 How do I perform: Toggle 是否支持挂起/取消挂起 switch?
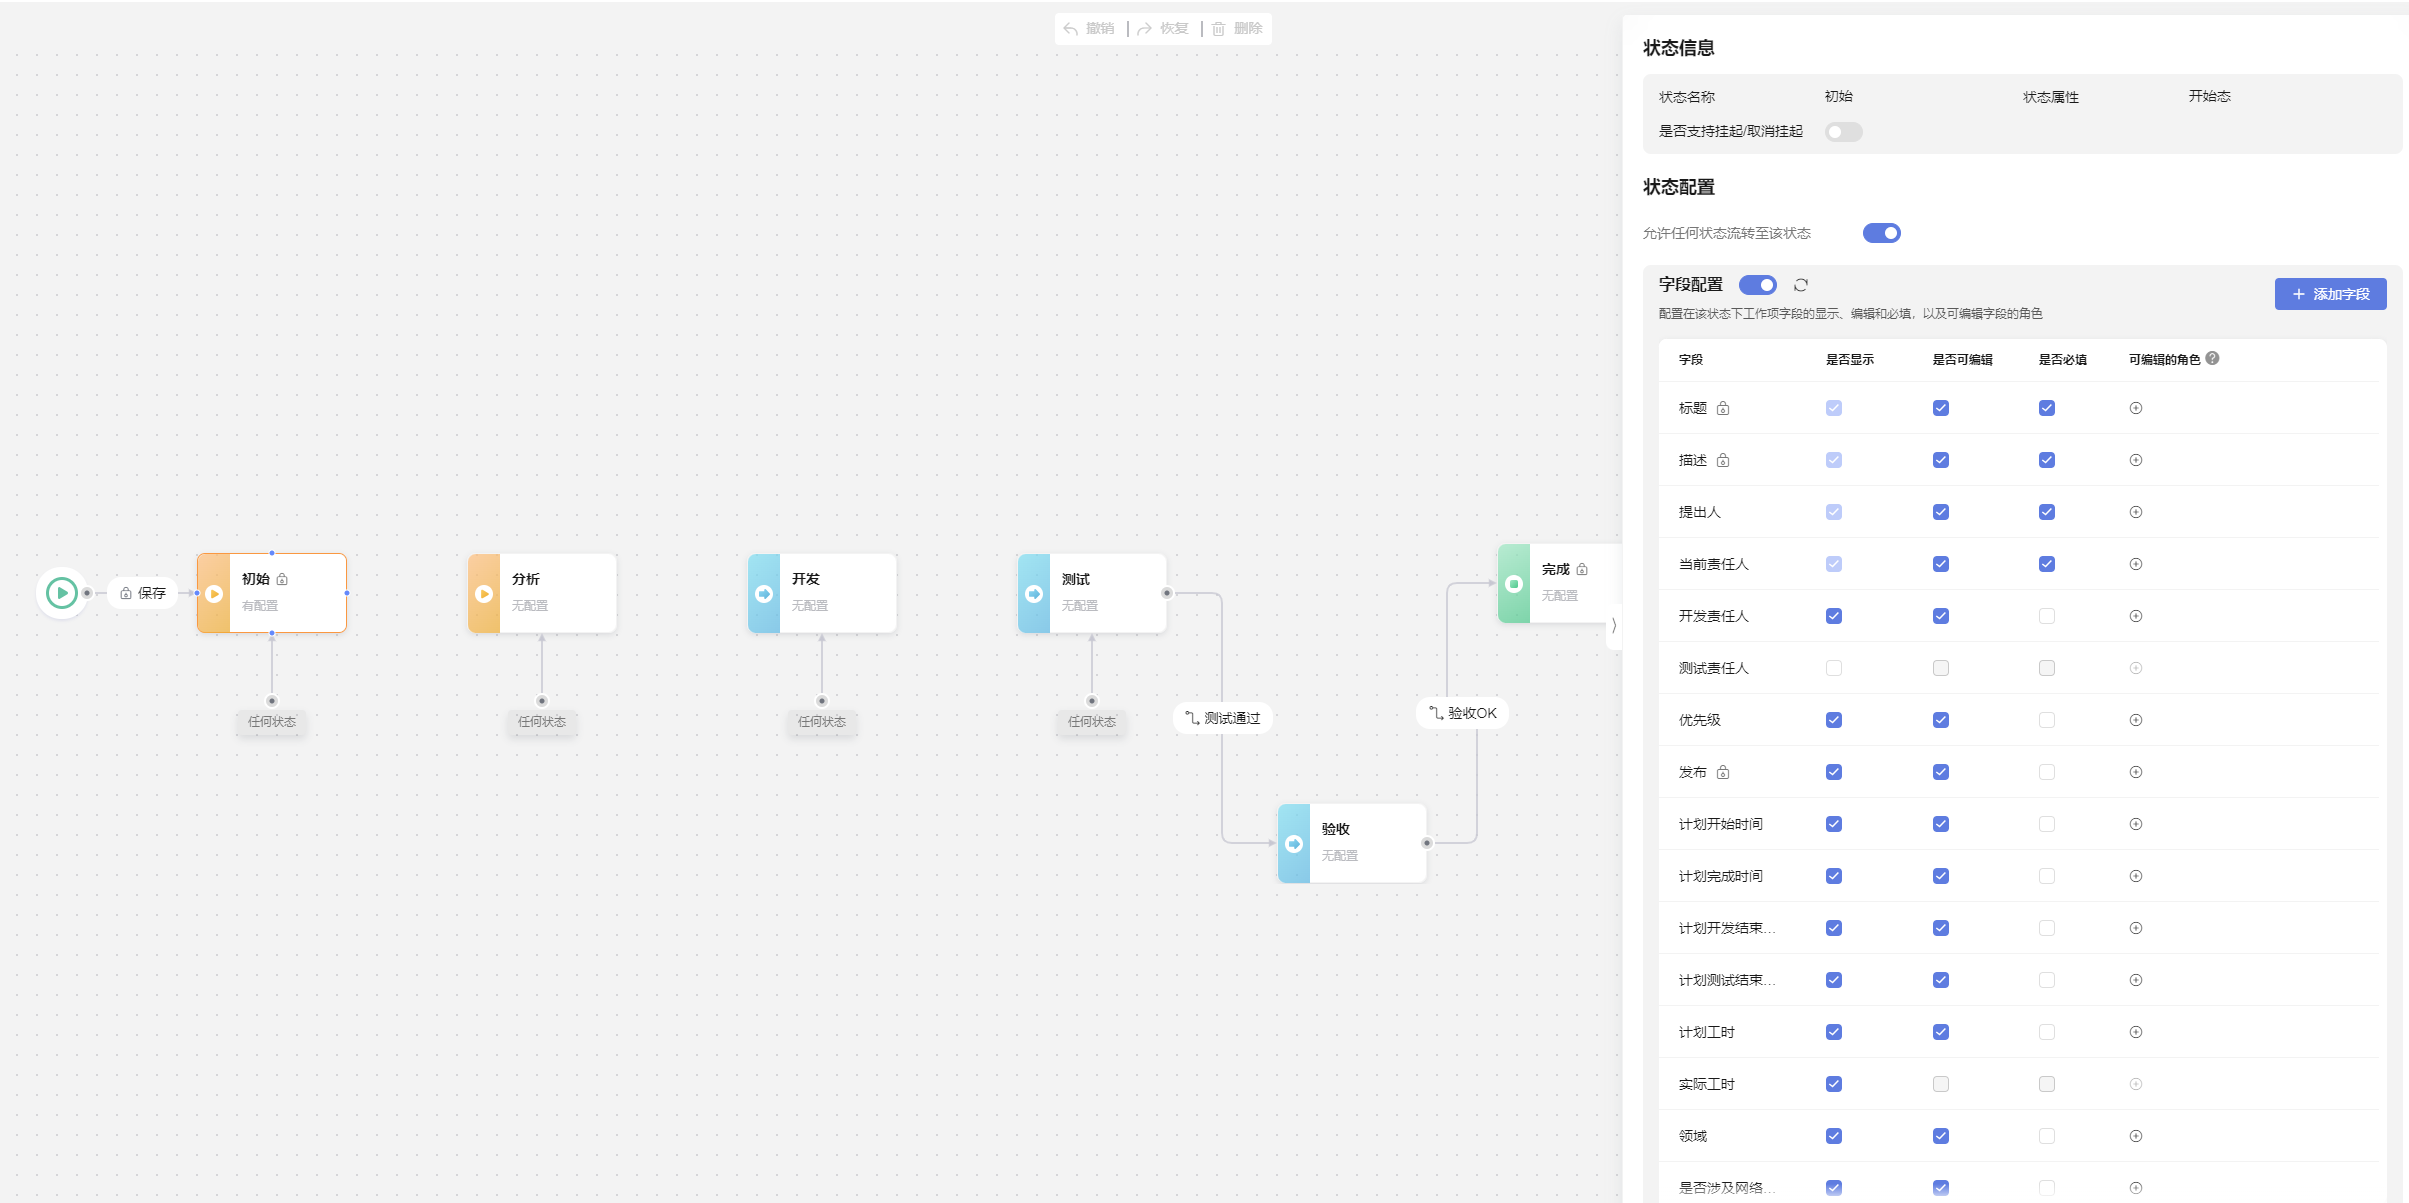click(1843, 132)
